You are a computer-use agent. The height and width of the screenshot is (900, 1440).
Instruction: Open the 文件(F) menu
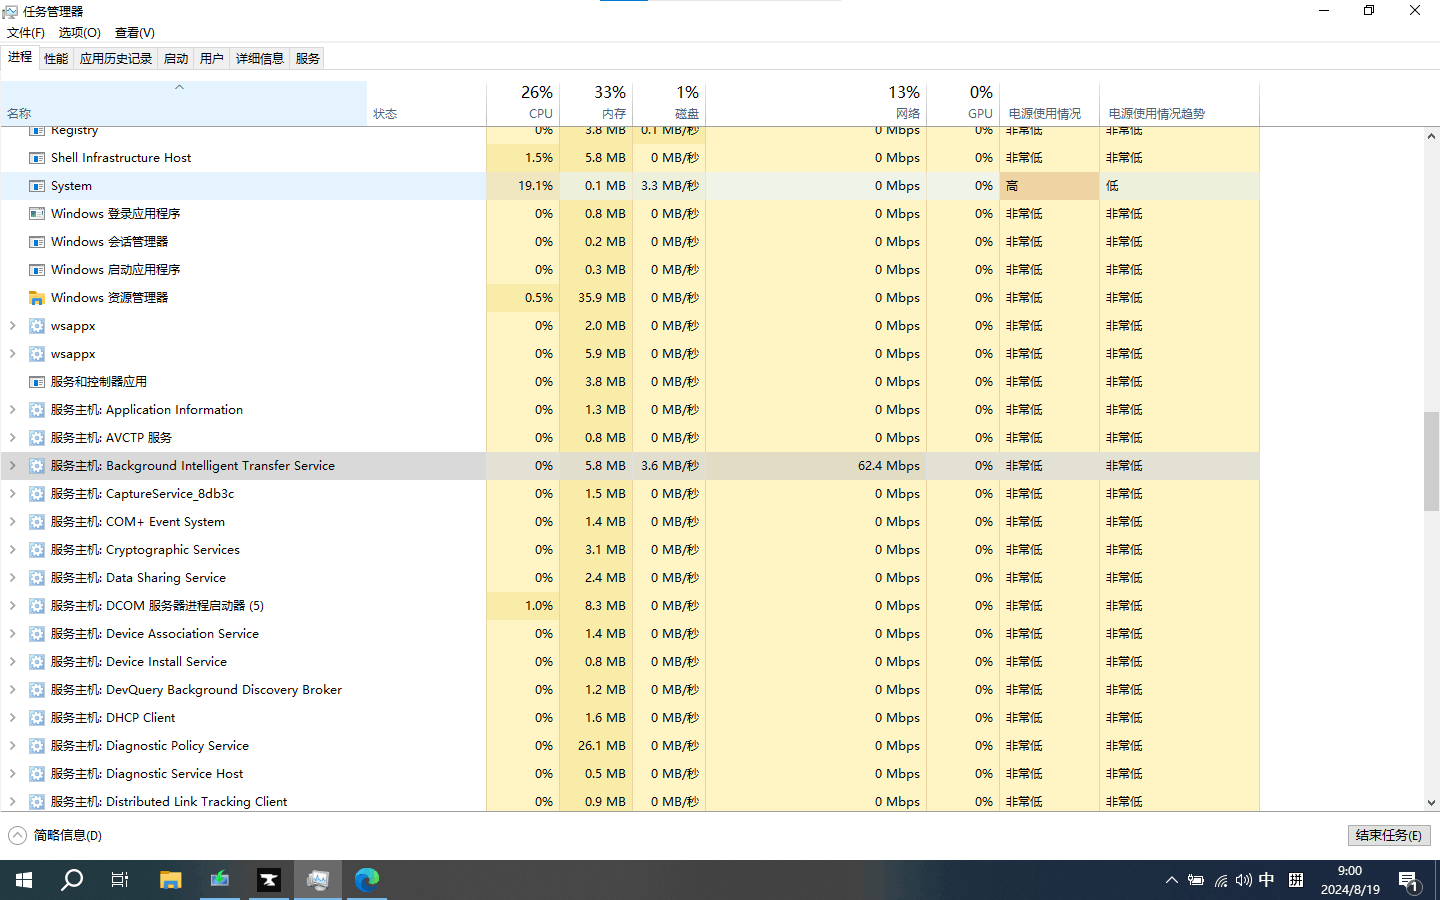click(26, 32)
